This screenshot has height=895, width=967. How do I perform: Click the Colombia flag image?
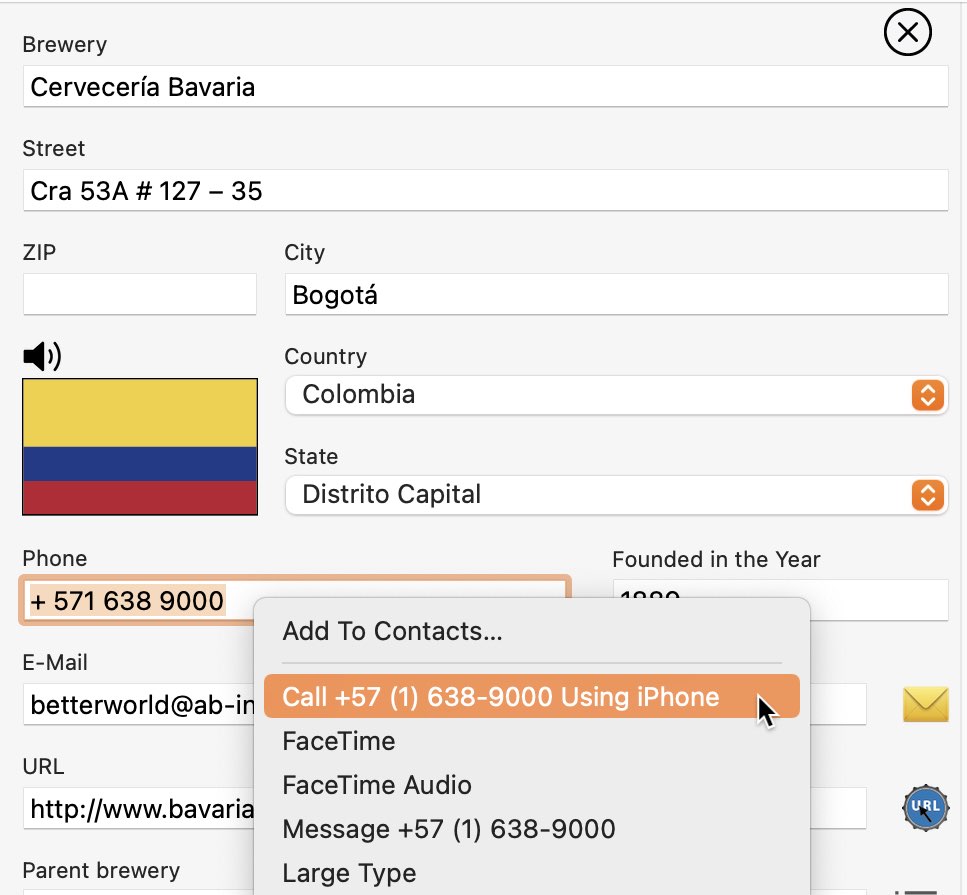tap(140, 447)
